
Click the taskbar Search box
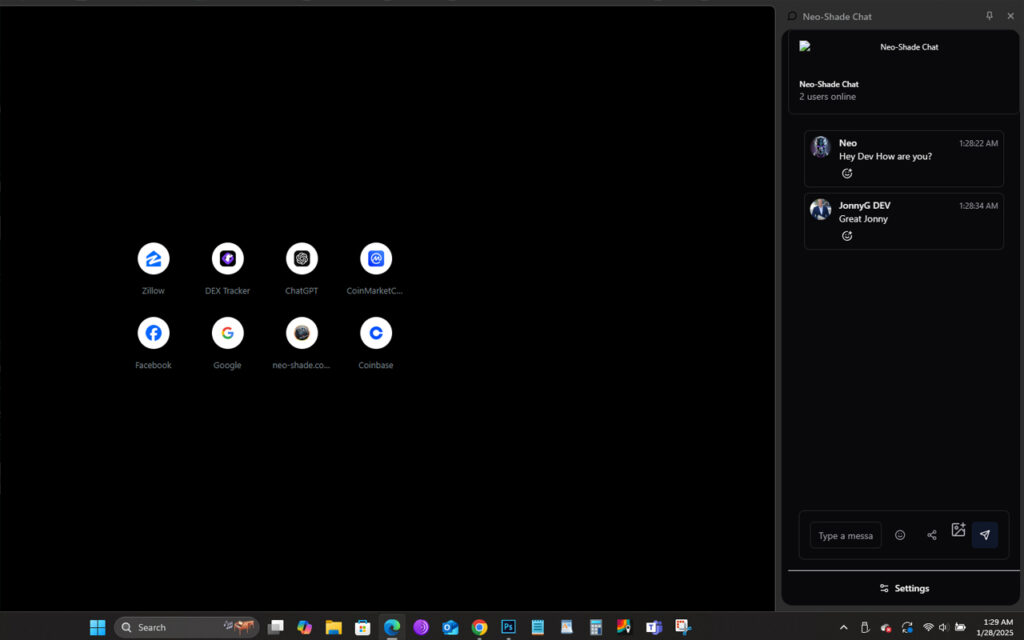pos(187,628)
